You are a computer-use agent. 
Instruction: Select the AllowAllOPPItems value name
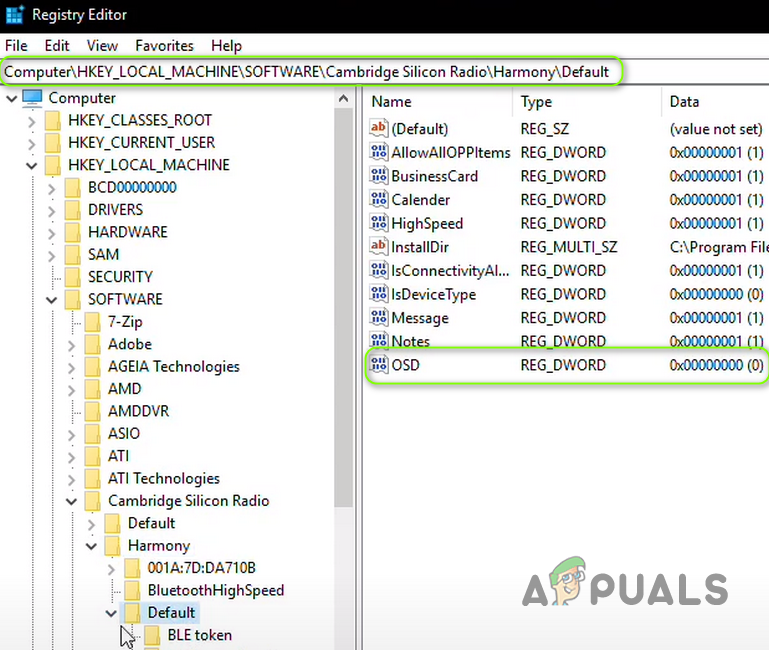451,153
